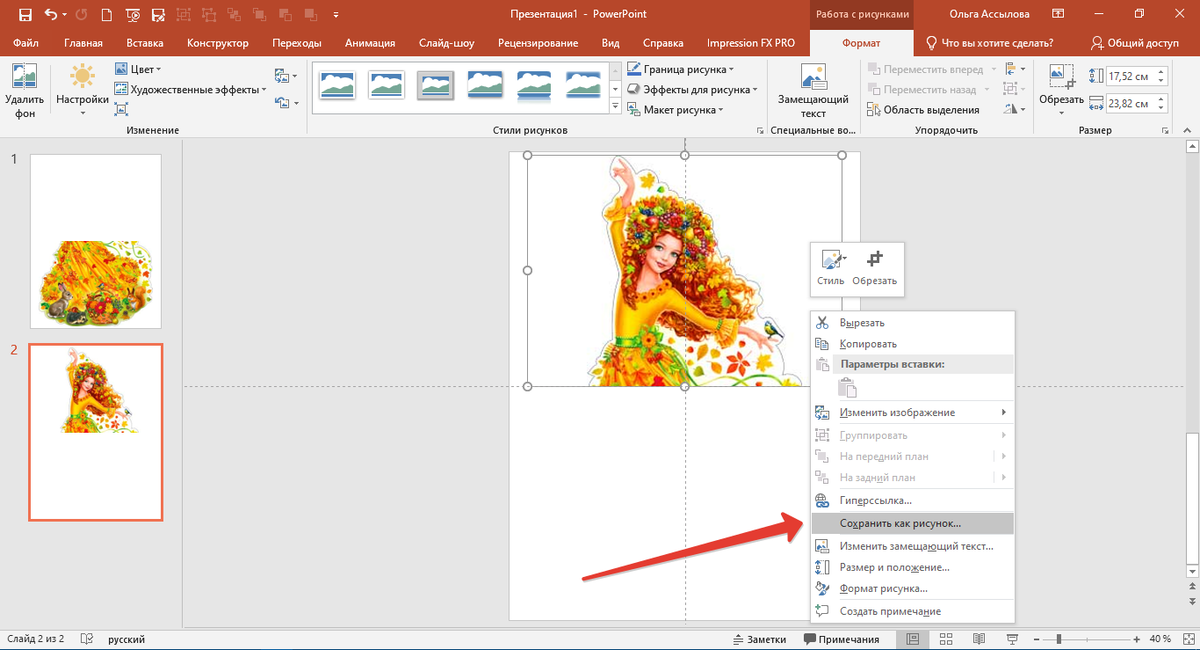Select slide 1 thumbnail in slide panel

pyautogui.click(x=95, y=241)
